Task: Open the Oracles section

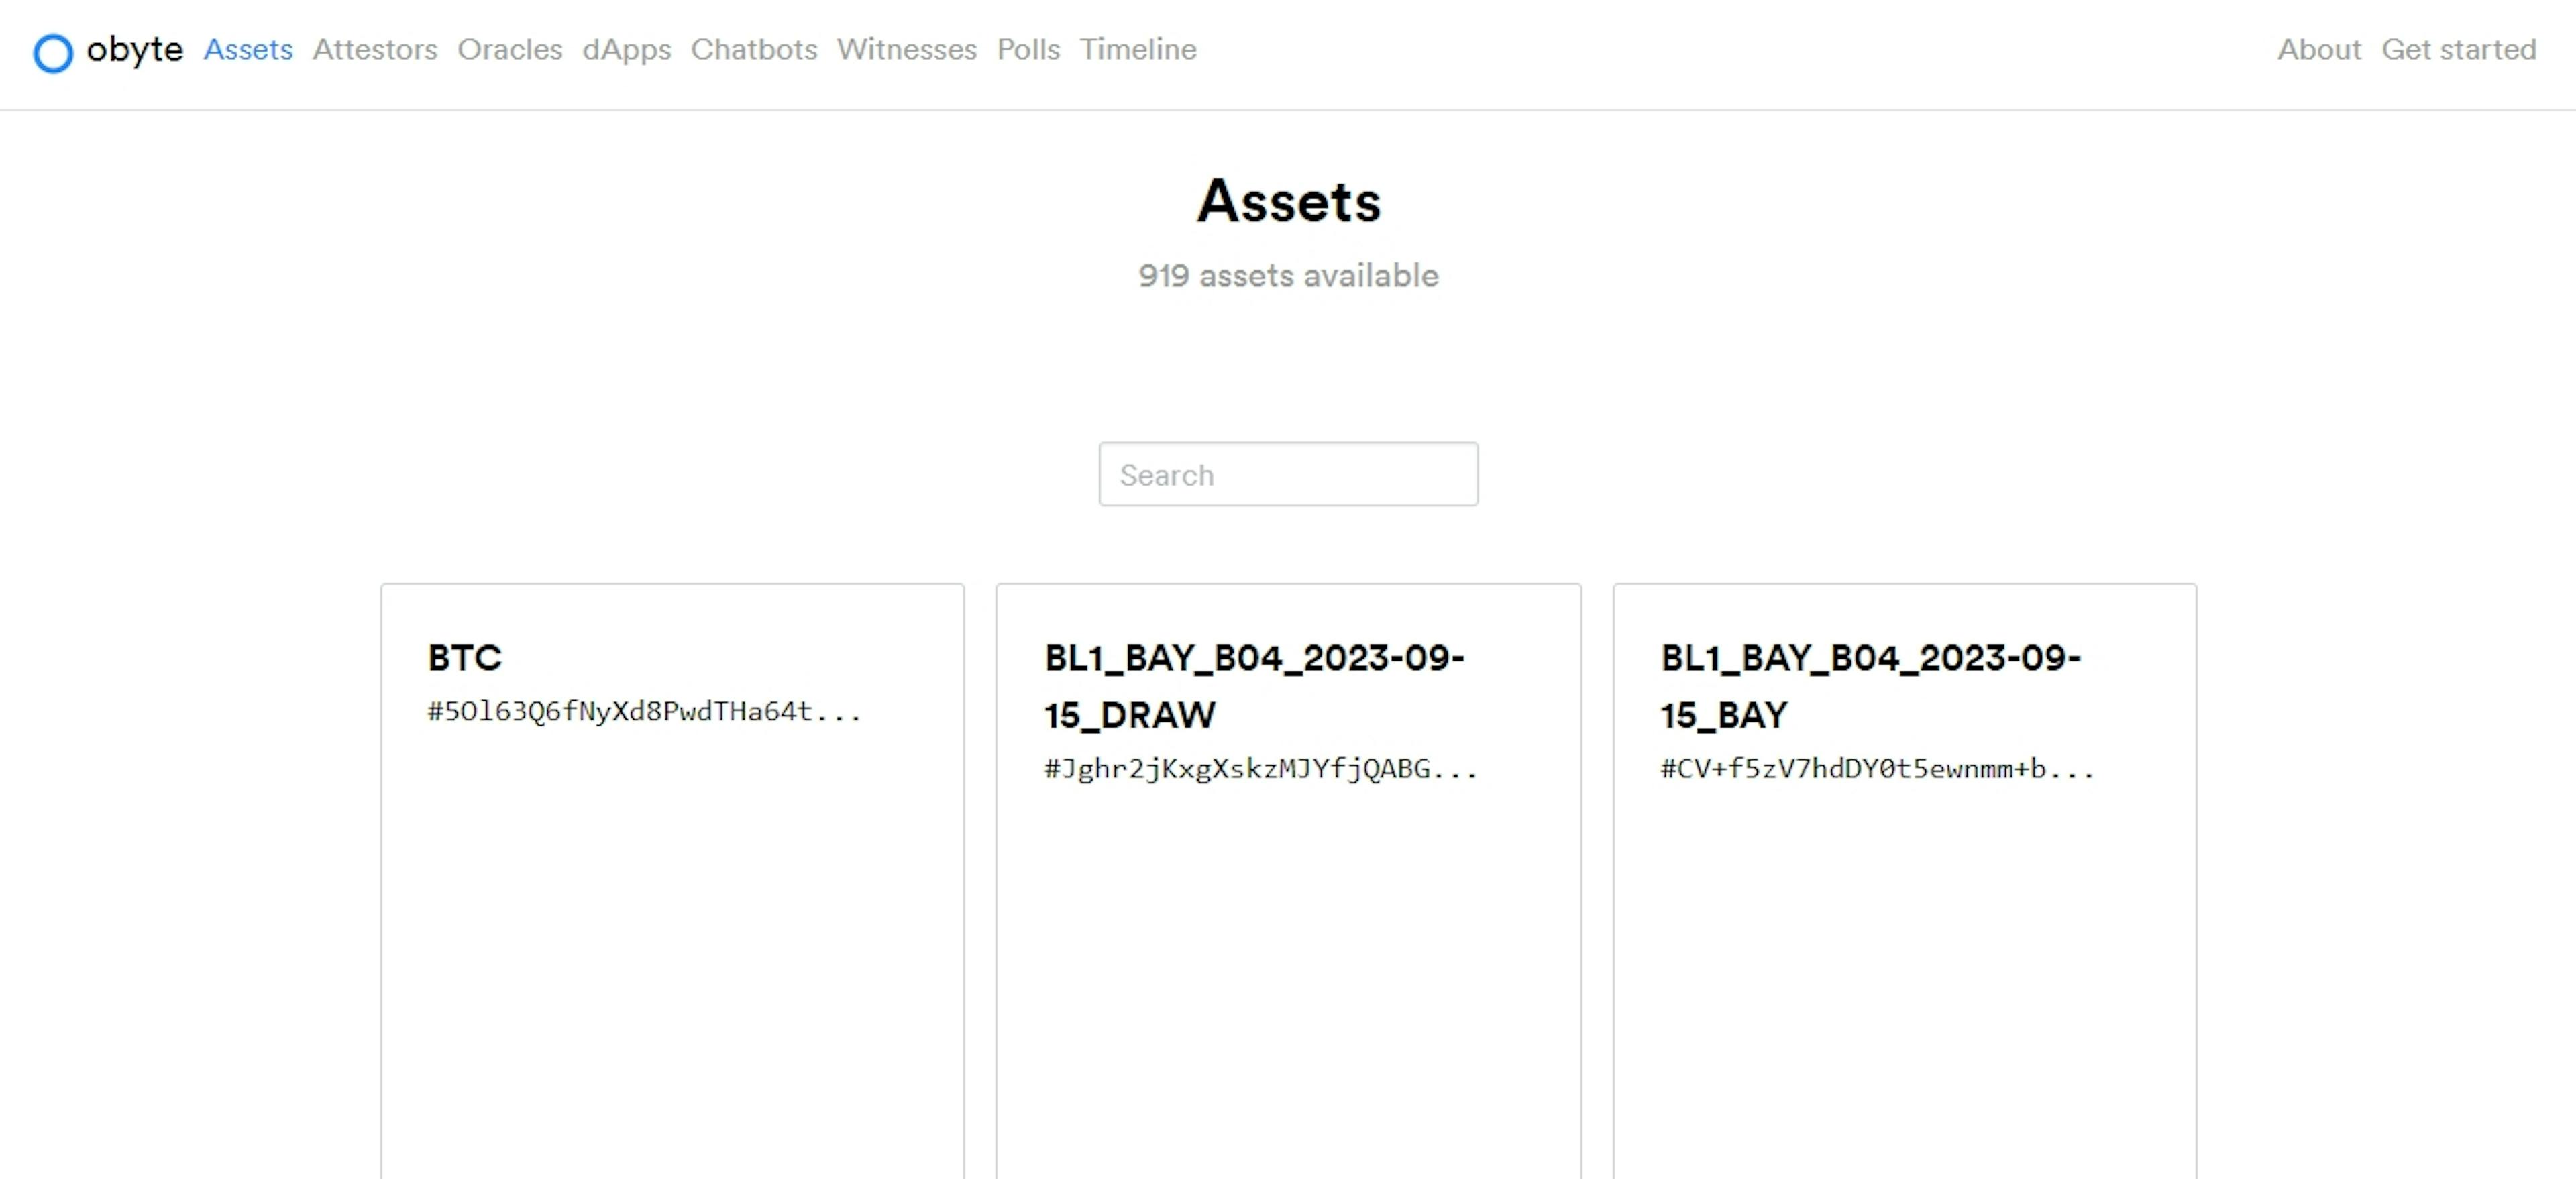Action: pos(510,50)
